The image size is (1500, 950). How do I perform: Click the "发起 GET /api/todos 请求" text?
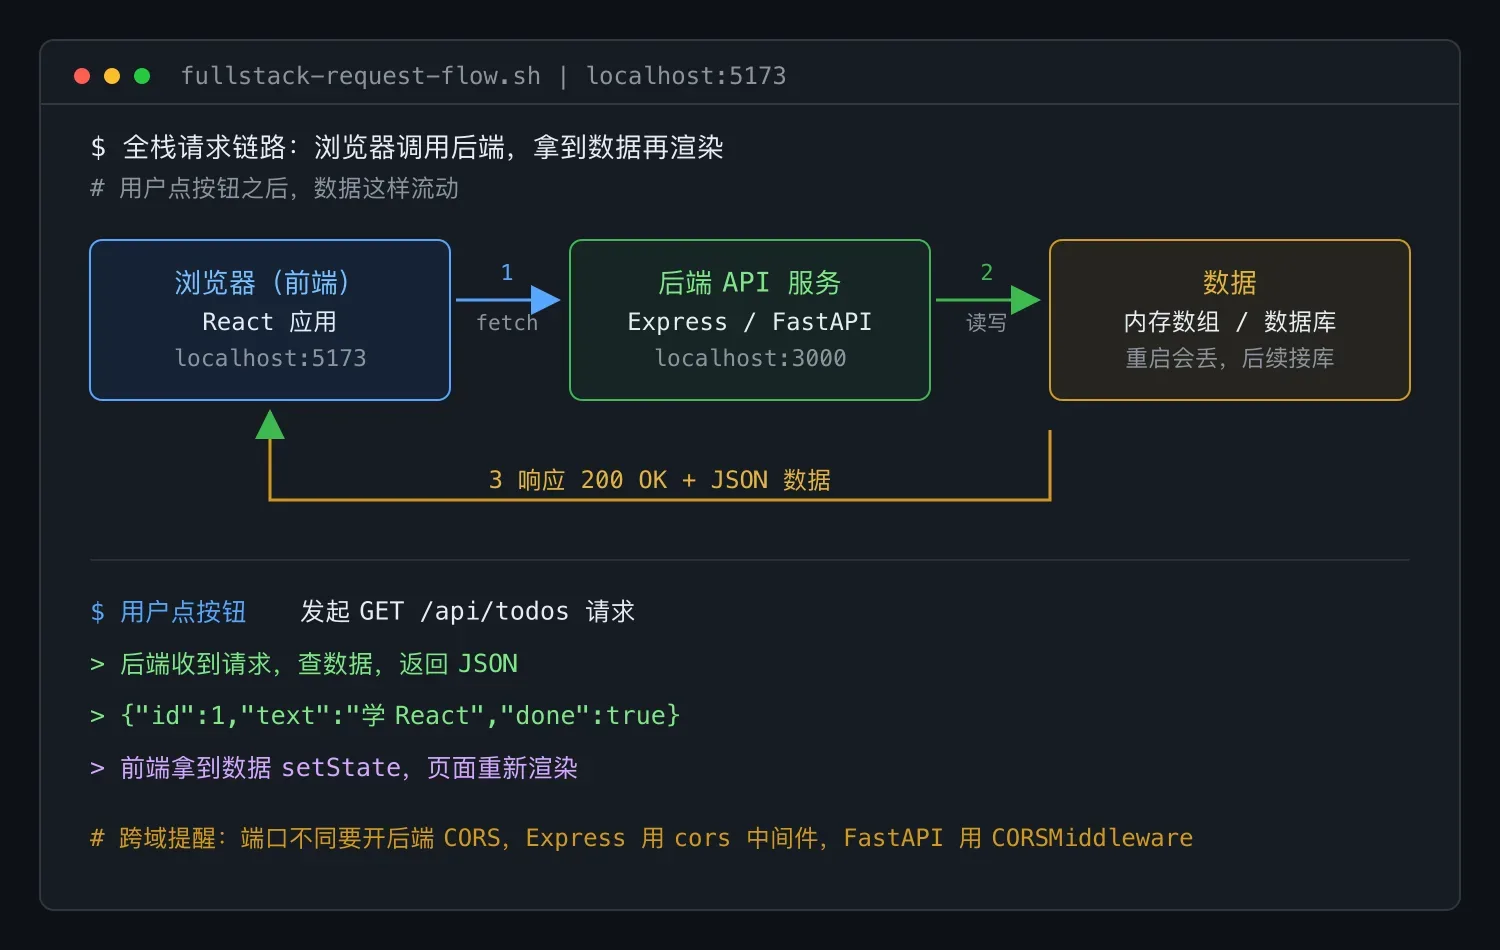(468, 612)
